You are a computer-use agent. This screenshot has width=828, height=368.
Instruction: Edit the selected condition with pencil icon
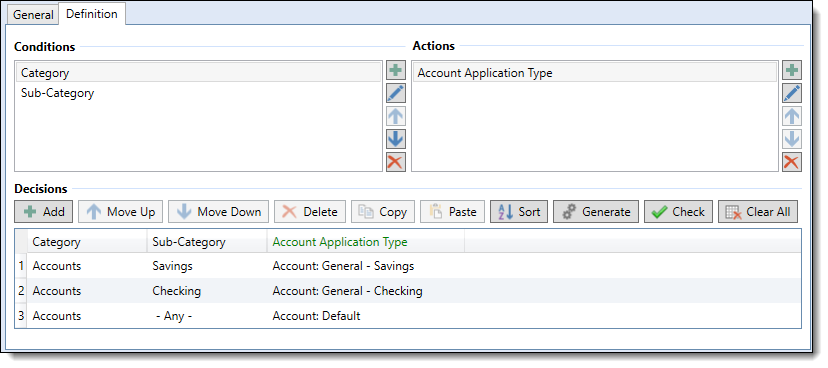[x=396, y=93]
